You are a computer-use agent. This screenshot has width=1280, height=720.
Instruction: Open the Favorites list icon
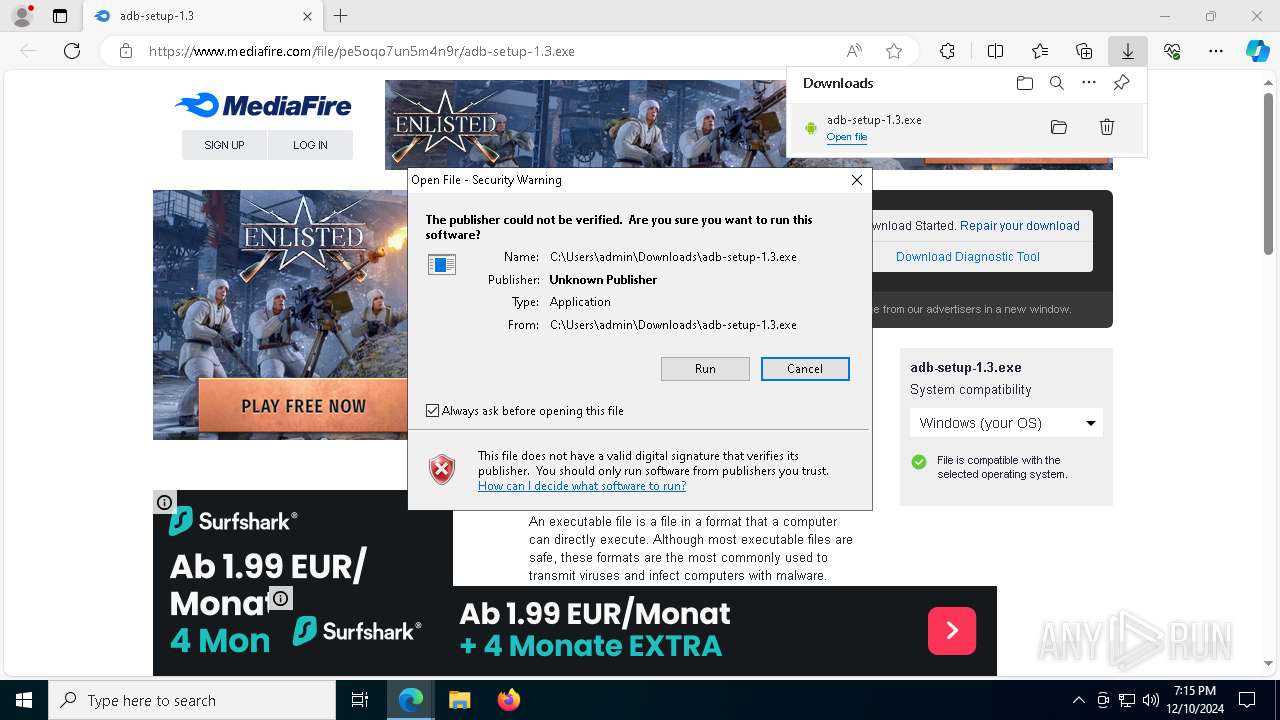point(1040,51)
